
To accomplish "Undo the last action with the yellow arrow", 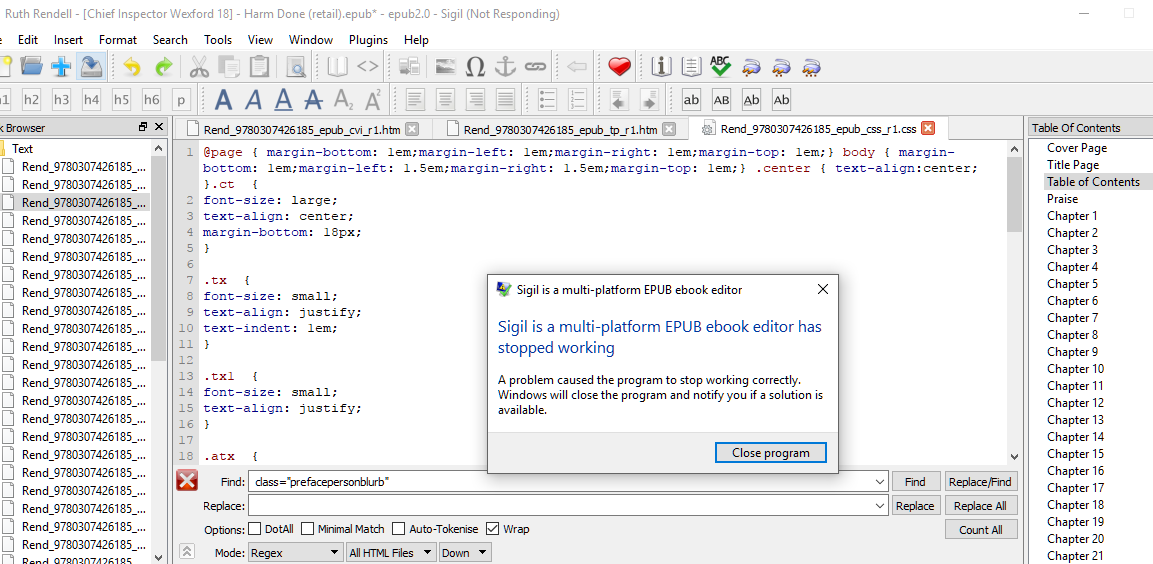I will click(x=132, y=67).
